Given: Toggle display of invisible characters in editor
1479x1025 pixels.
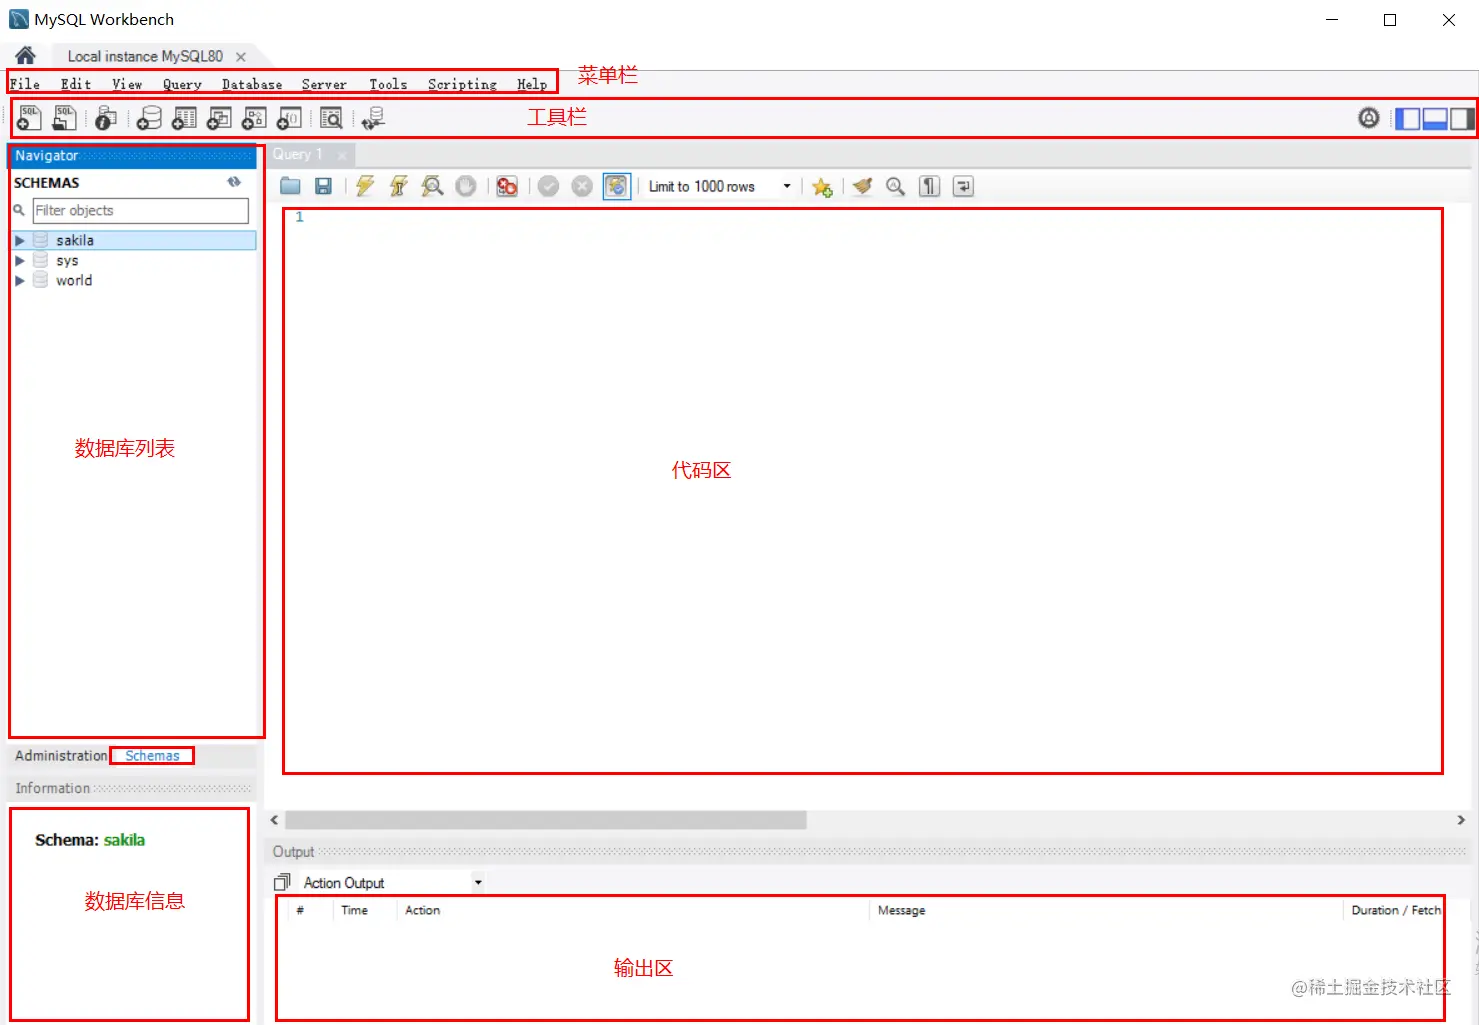Looking at the screenshot, I should coord(929,186).
